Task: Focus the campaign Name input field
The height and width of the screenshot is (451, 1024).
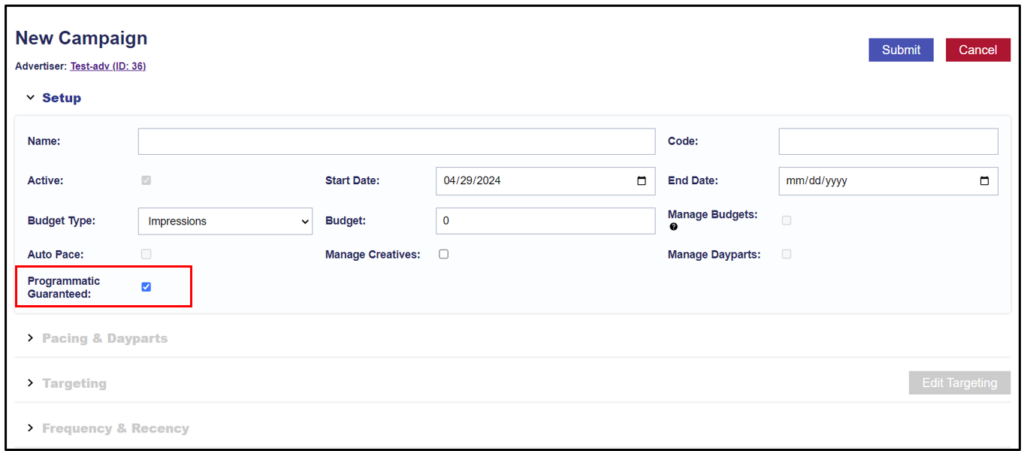Action: click(396, 142)
